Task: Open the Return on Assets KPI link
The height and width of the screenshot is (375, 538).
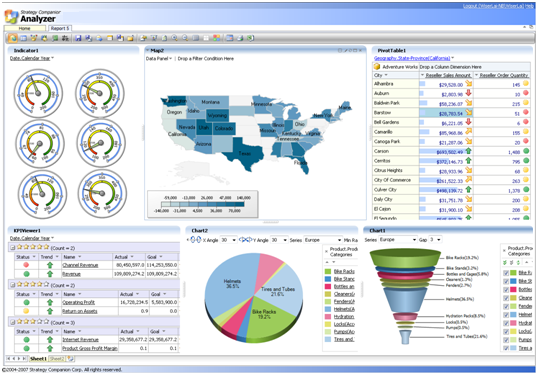Action: 80,311
